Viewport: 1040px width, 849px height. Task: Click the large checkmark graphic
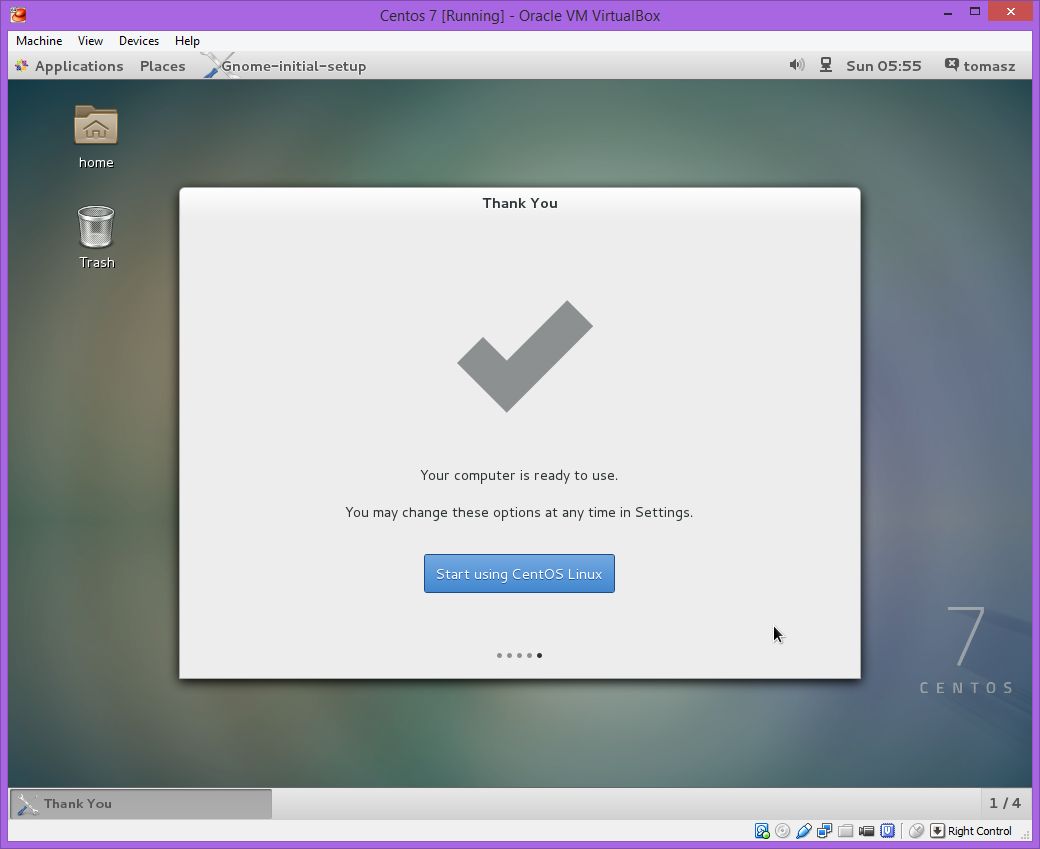pos(525,356)
